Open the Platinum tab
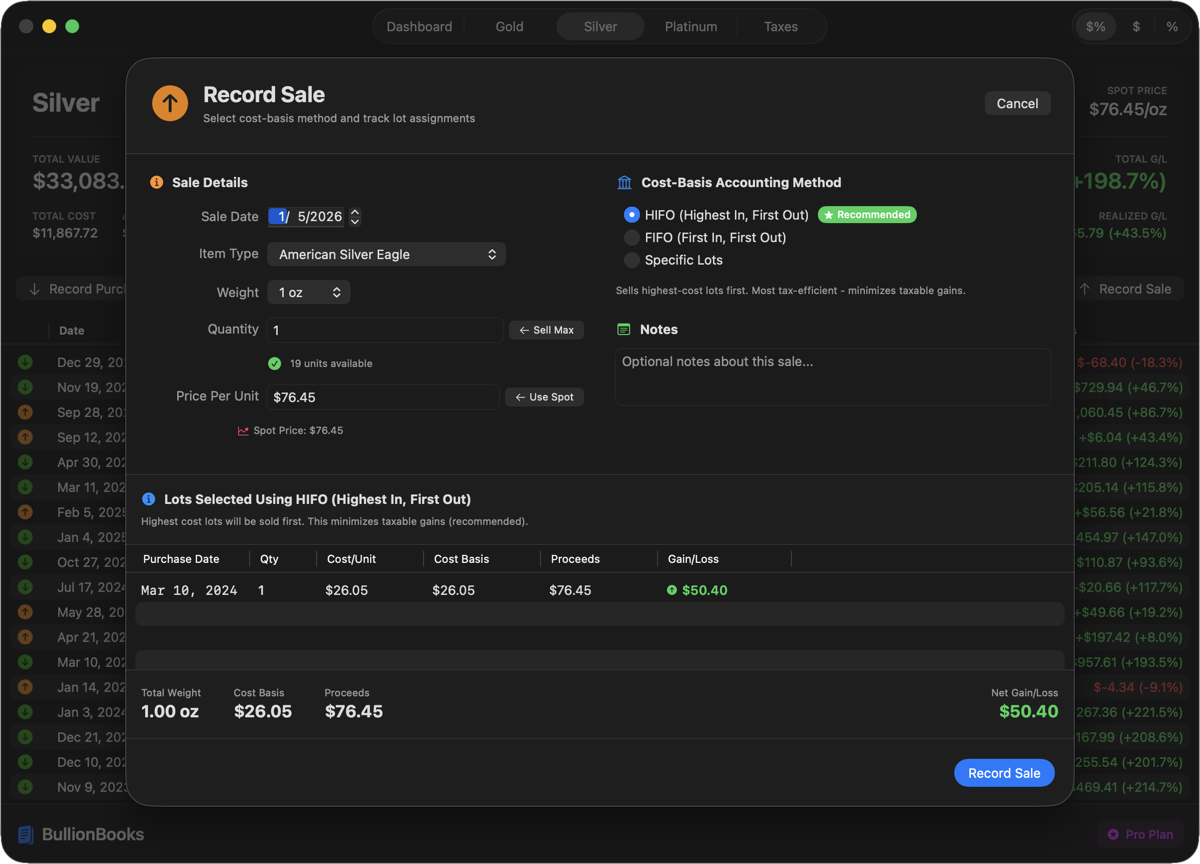Viewport: 1200px width, 864px height. click(691, 27)
